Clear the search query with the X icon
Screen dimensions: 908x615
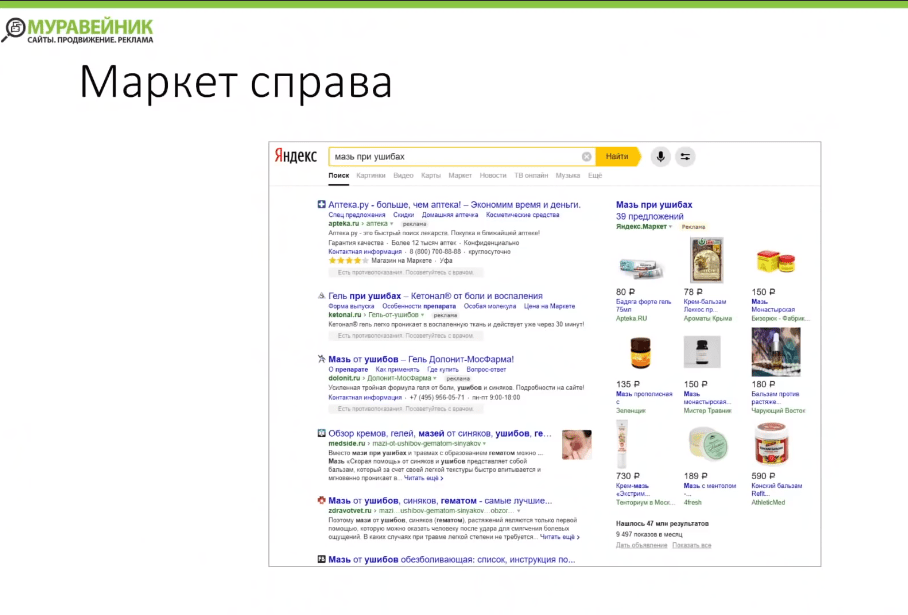coord(587,156)
